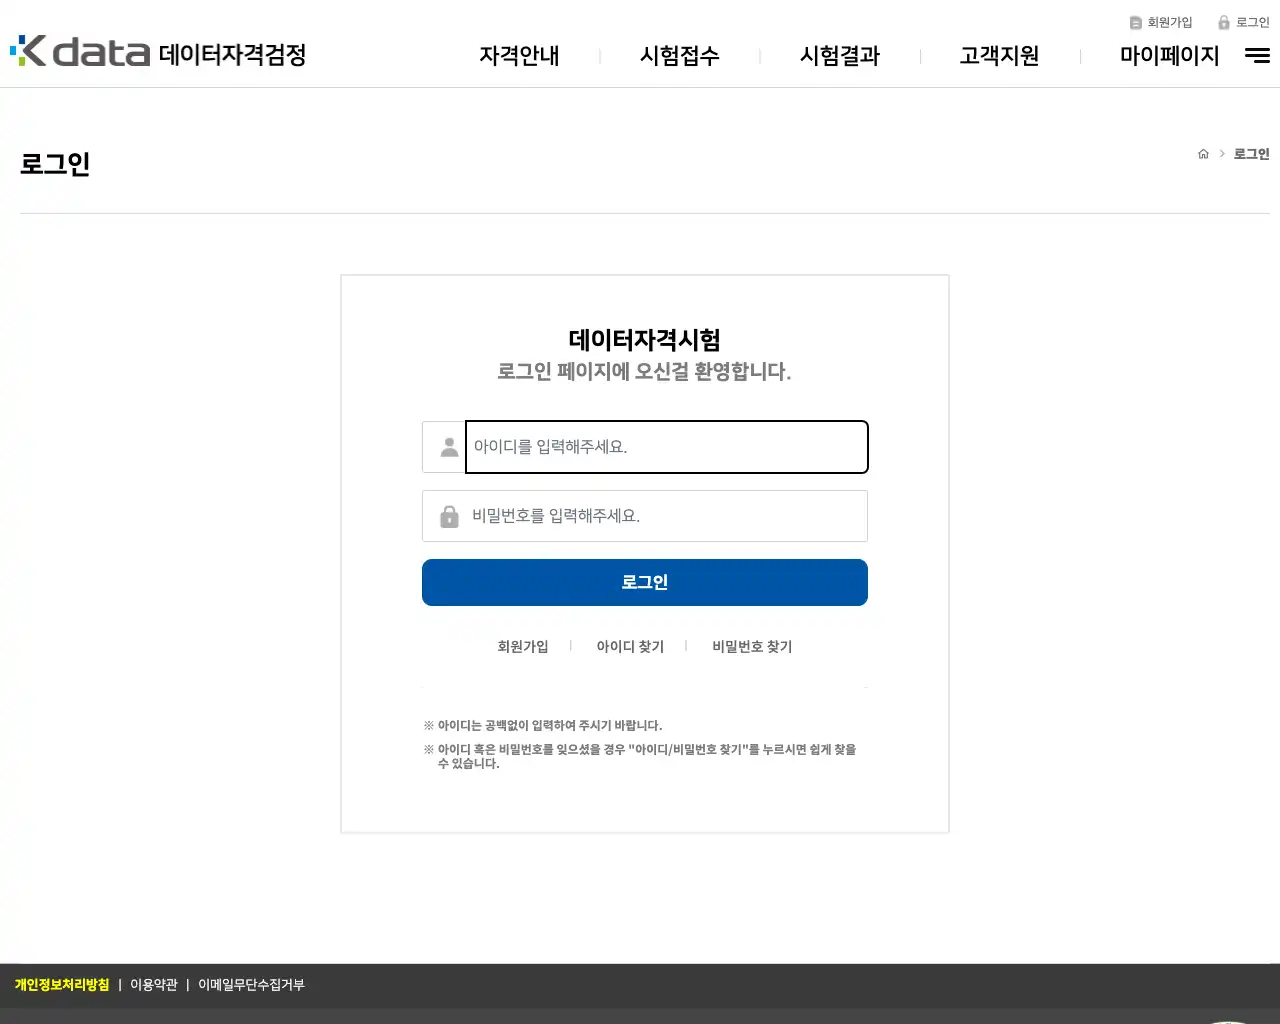Click the membership card icon next to 회원가입
The image size is (1280, 1024).
tap(1134, 21)
